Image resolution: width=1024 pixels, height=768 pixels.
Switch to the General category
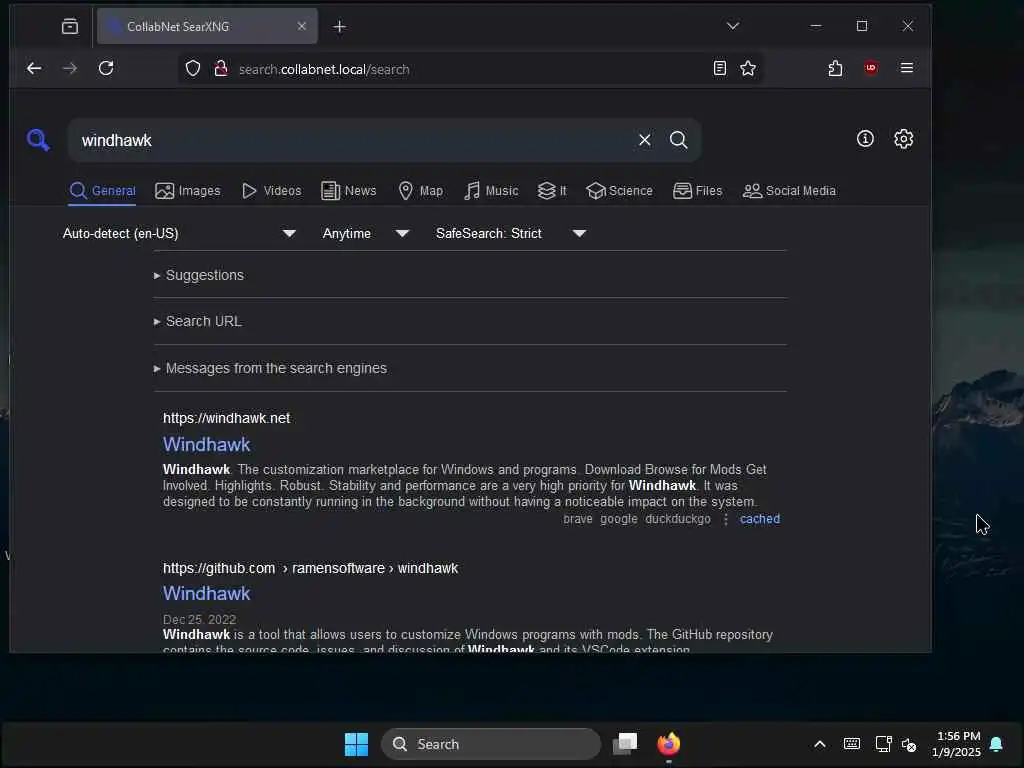tap(103, 191)
